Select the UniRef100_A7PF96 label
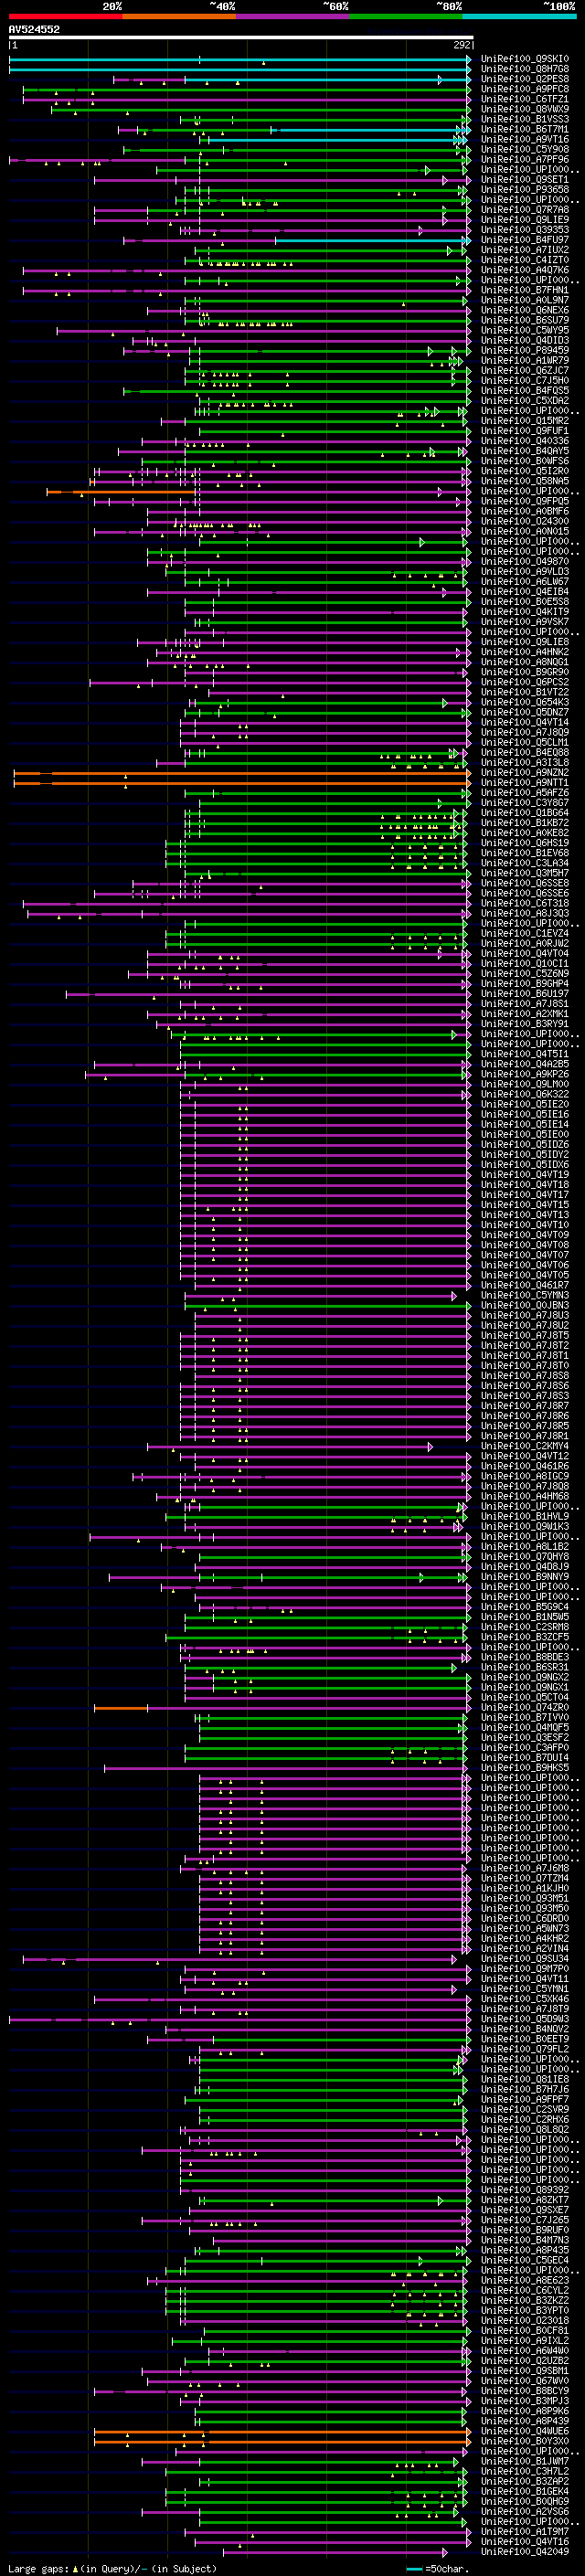Image resolution: width=585 pixels, height=2576 pixels. click(525, 160)
